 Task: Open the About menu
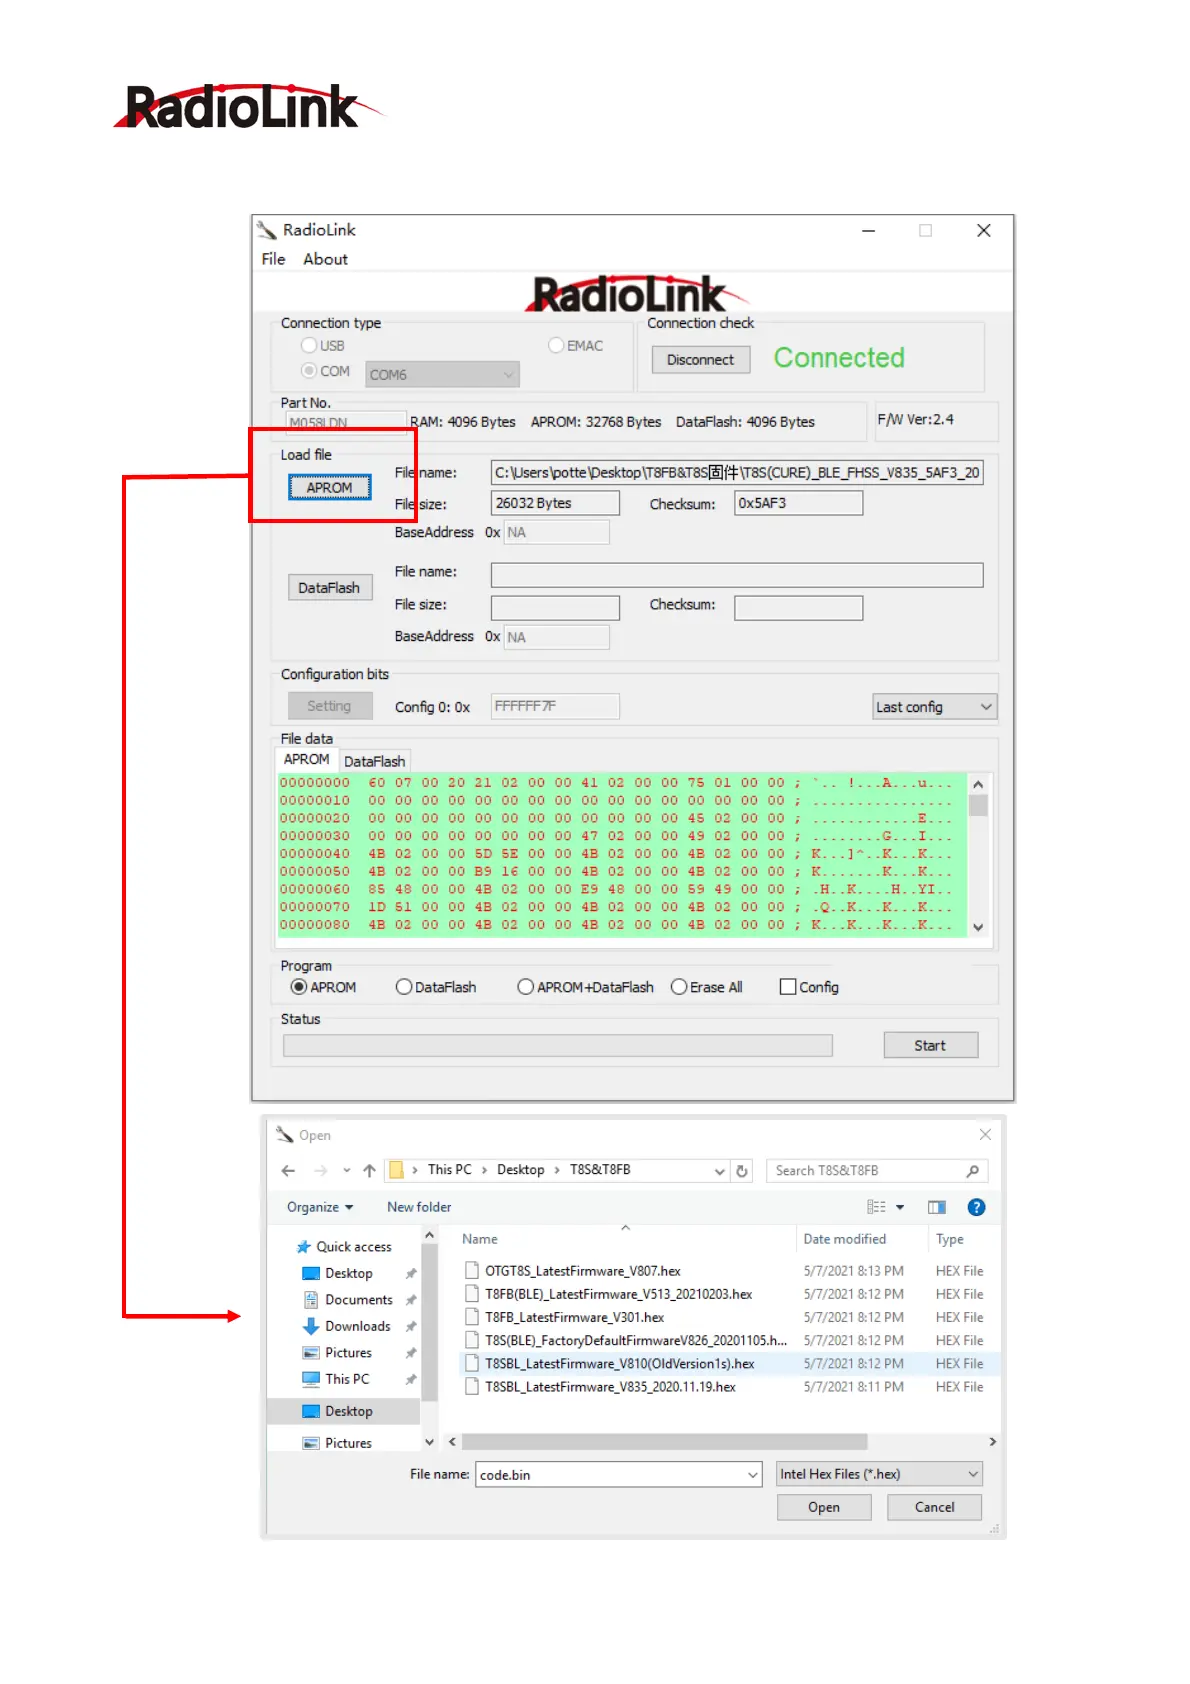[325, 259]
